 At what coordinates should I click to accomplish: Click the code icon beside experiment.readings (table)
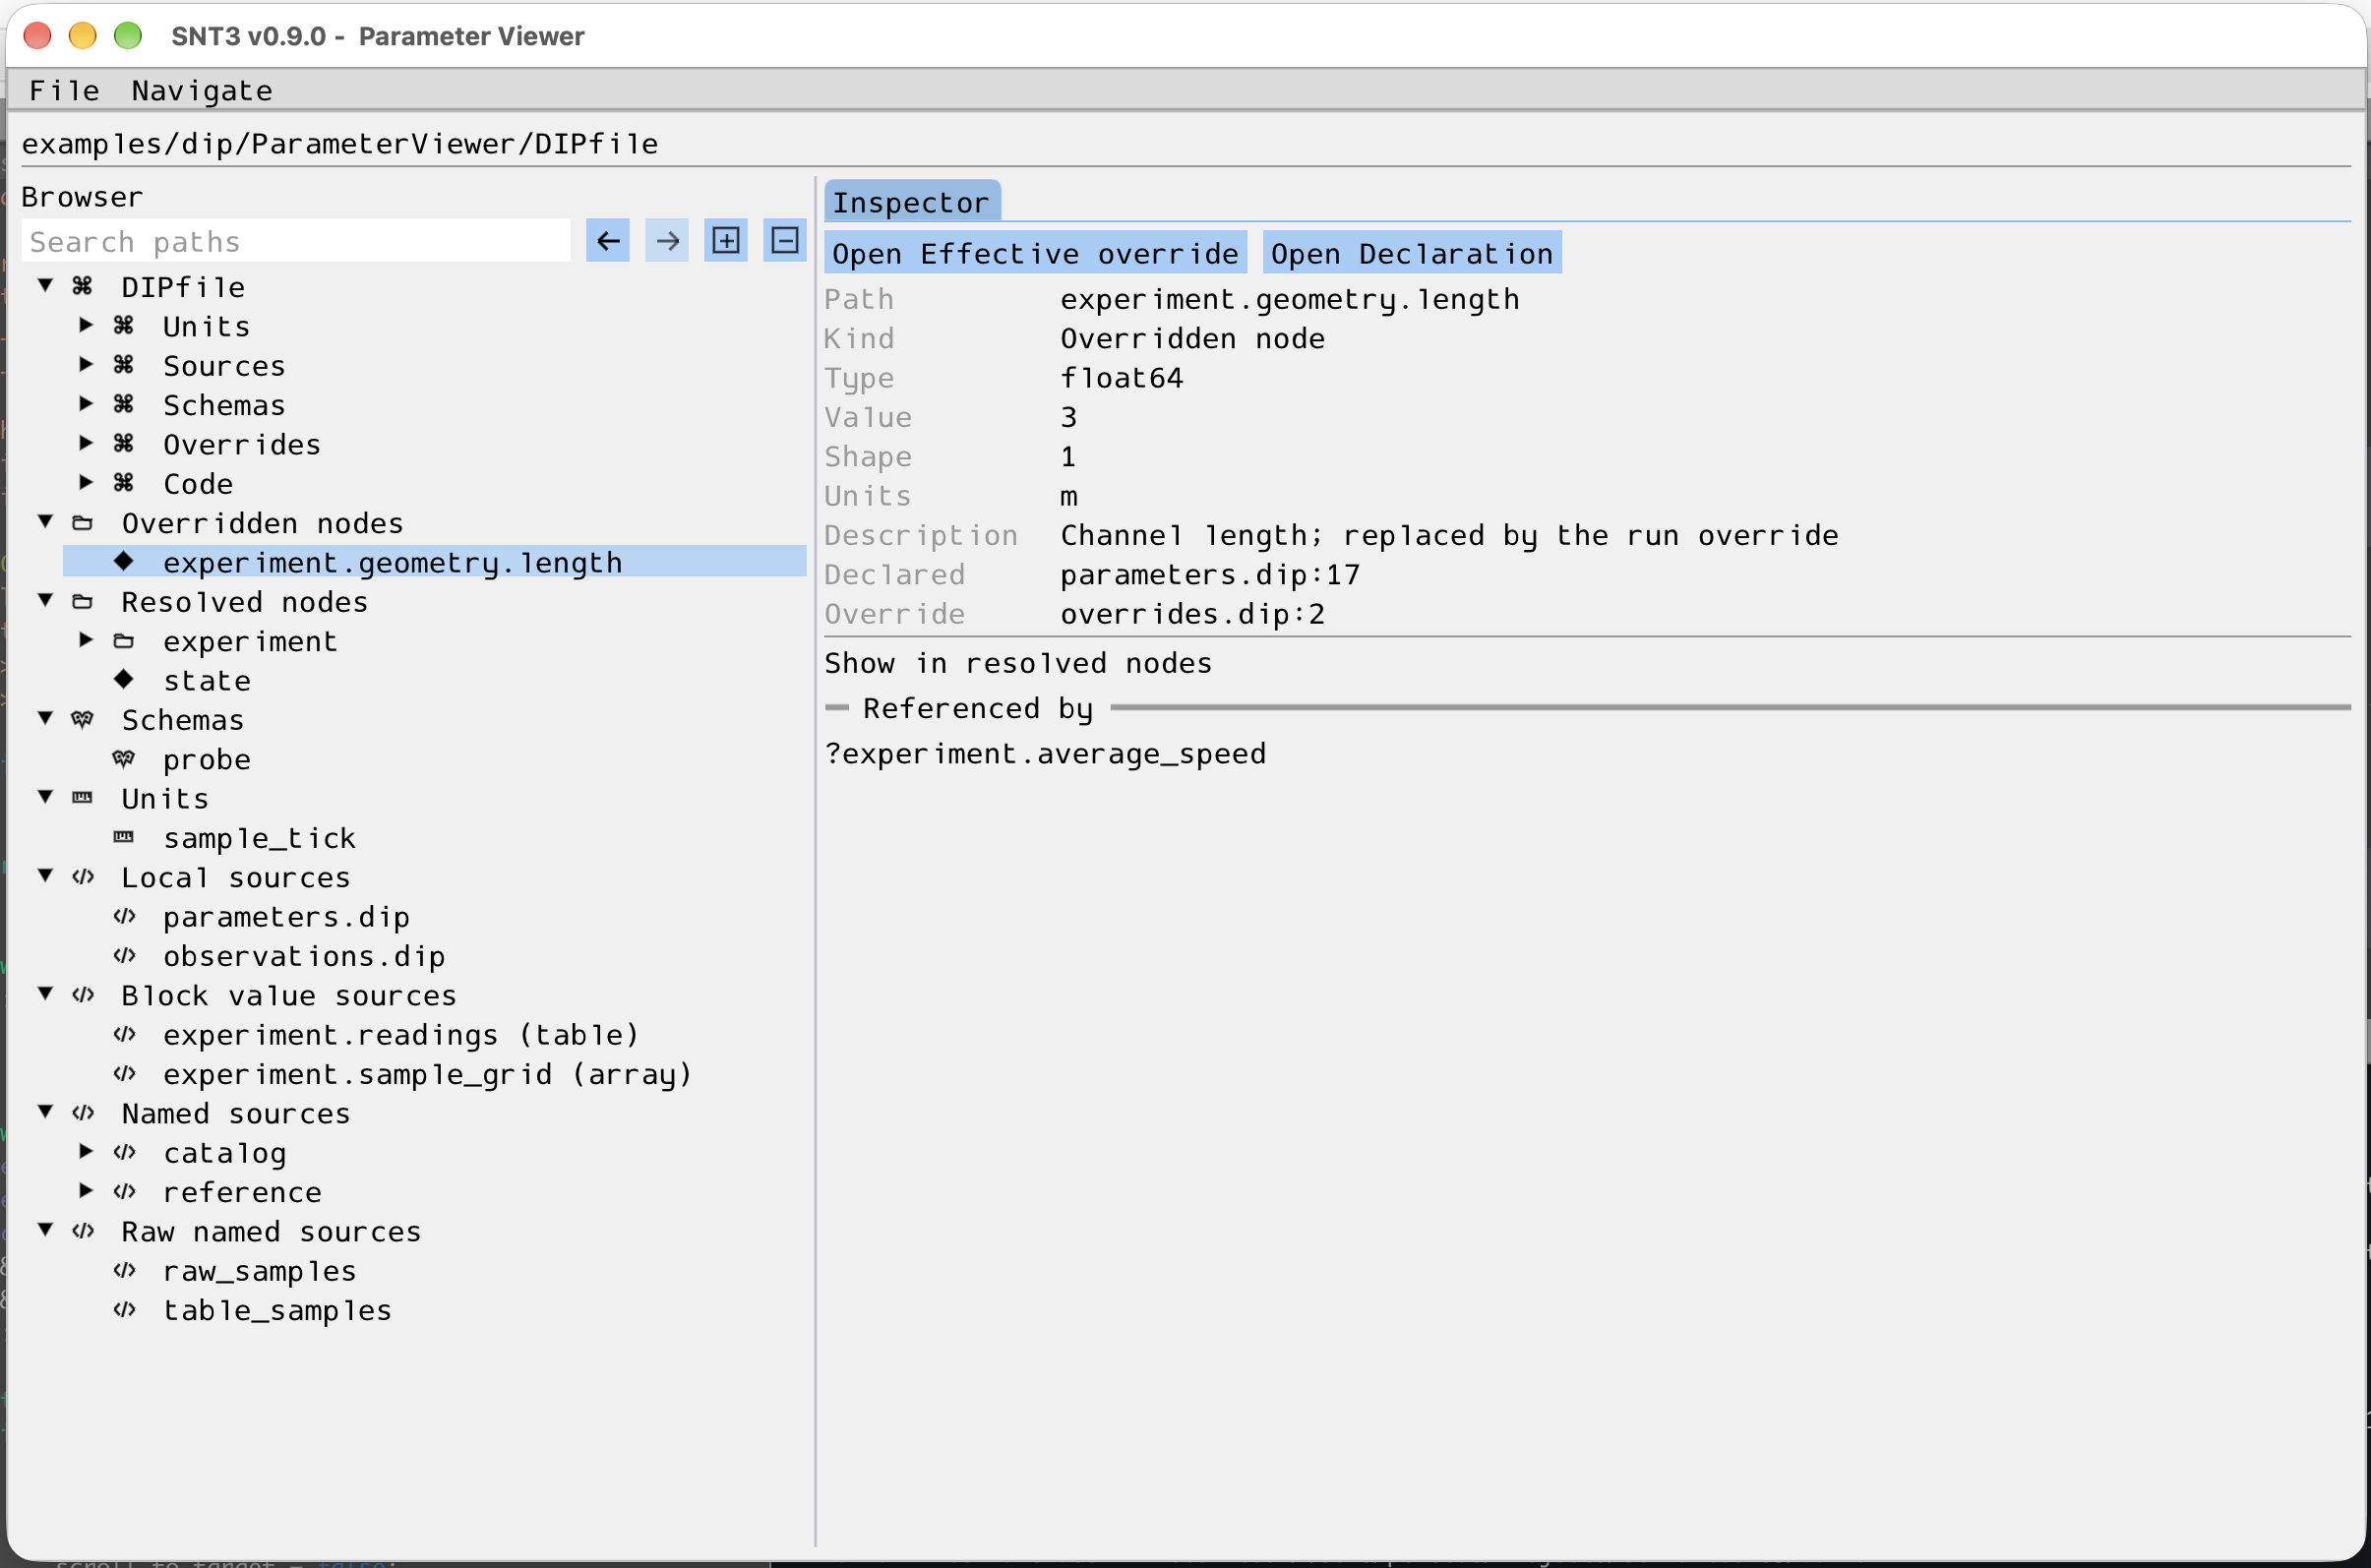pos(124,1034)
